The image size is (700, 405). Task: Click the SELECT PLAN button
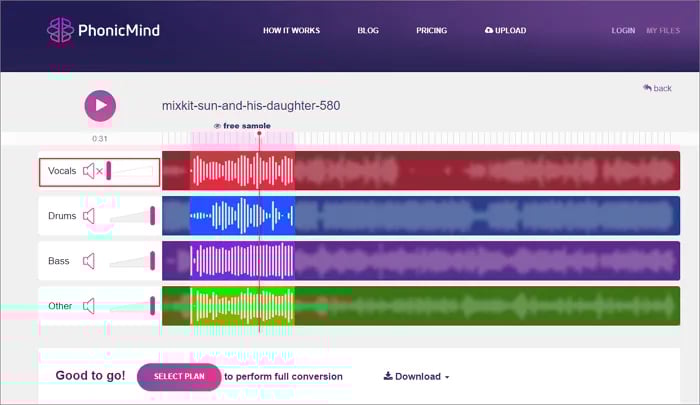[179, 377]
